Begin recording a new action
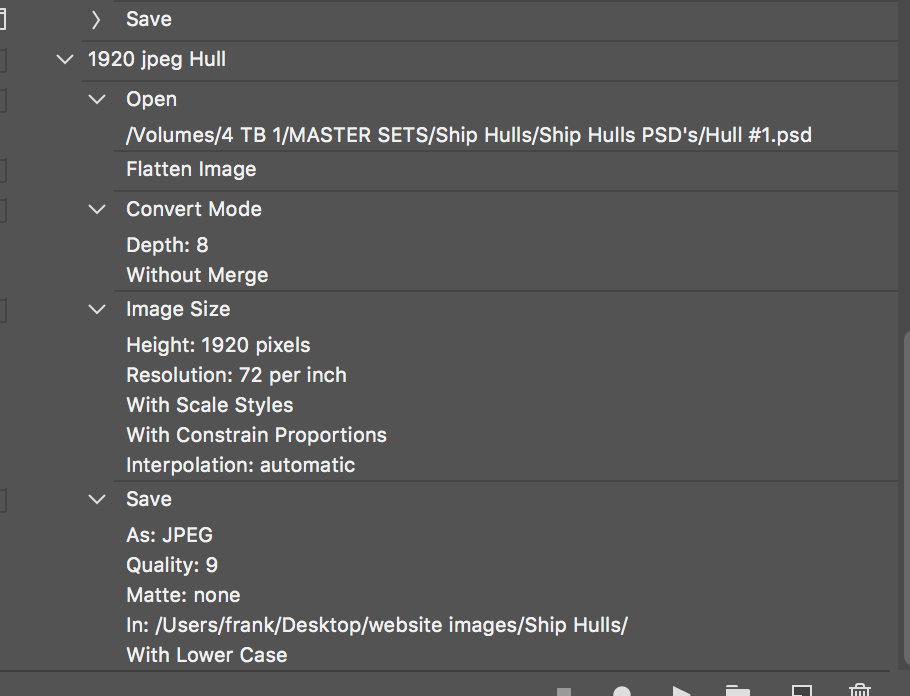This screenshot has height=696, width=910. click(x=622, y=691)
